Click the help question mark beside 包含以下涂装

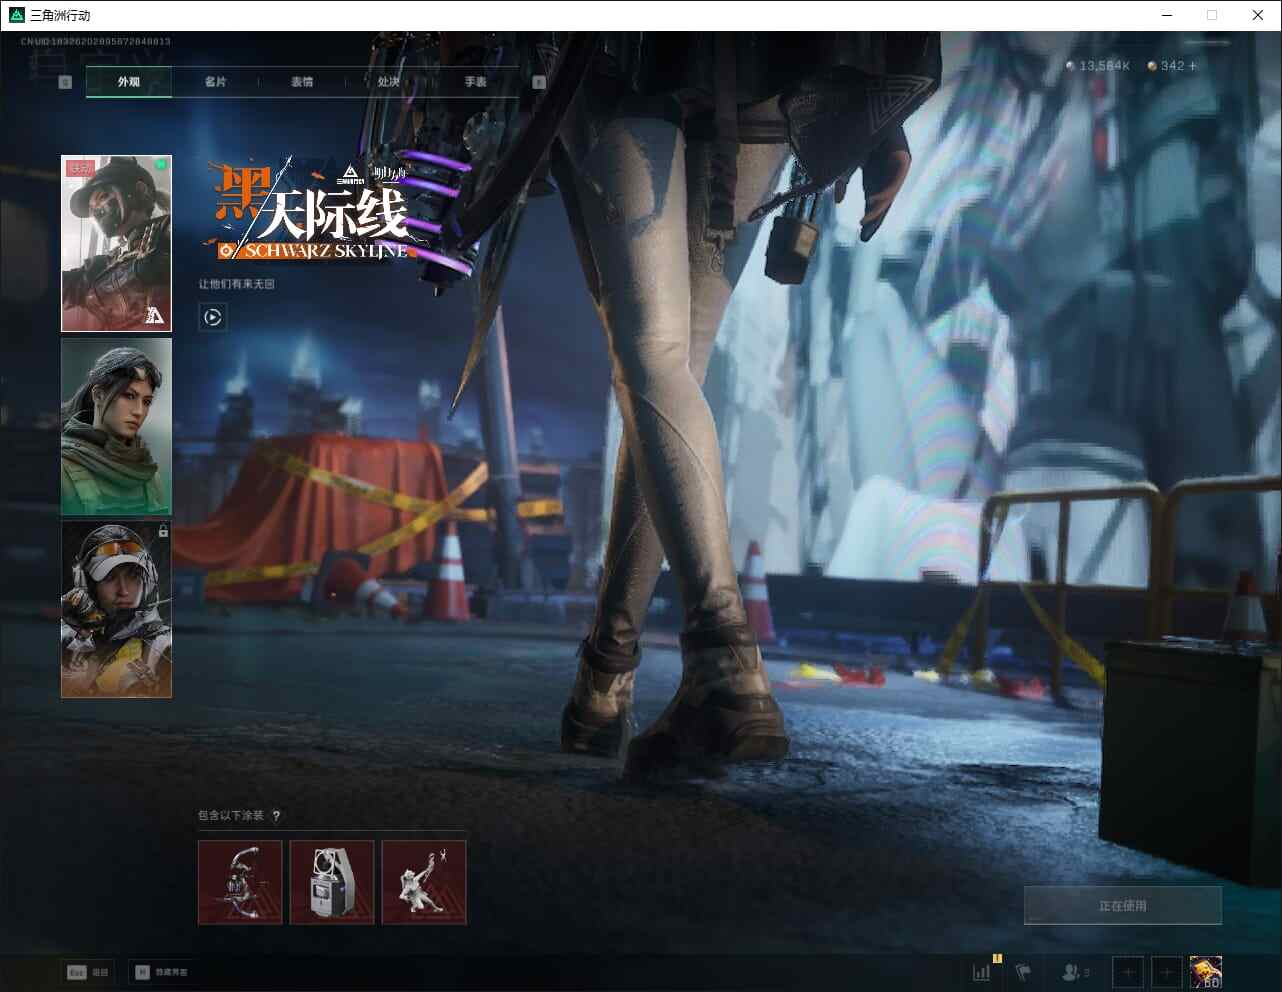[x=276, y=815]
